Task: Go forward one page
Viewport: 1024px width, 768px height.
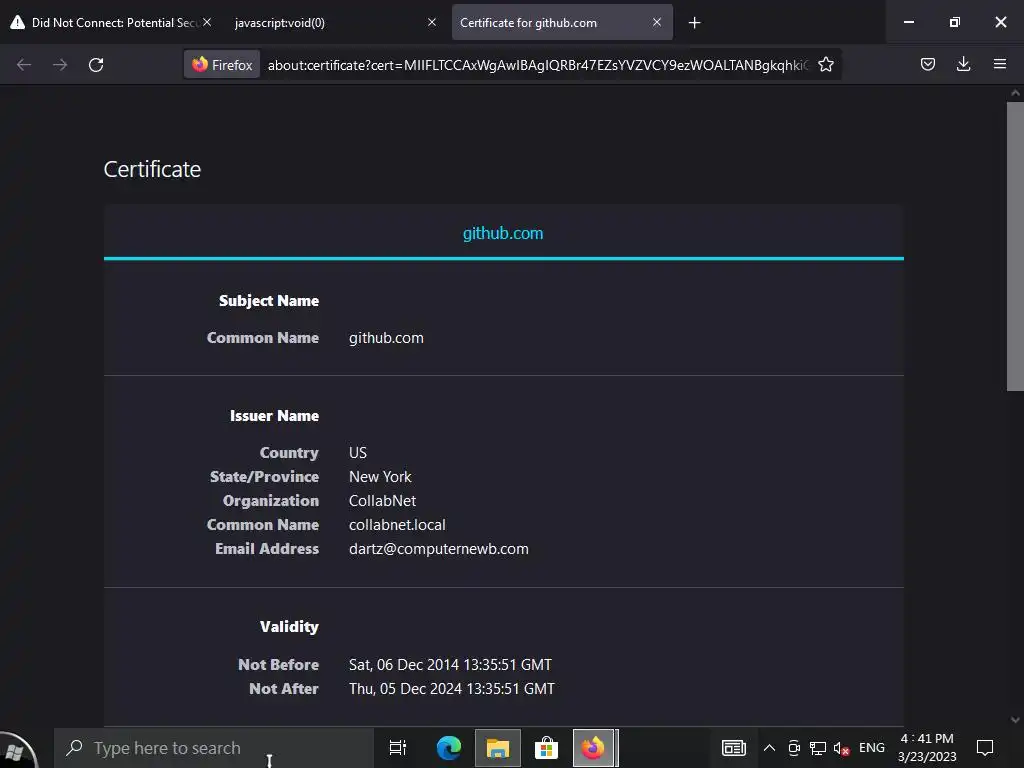Action: 60,65
